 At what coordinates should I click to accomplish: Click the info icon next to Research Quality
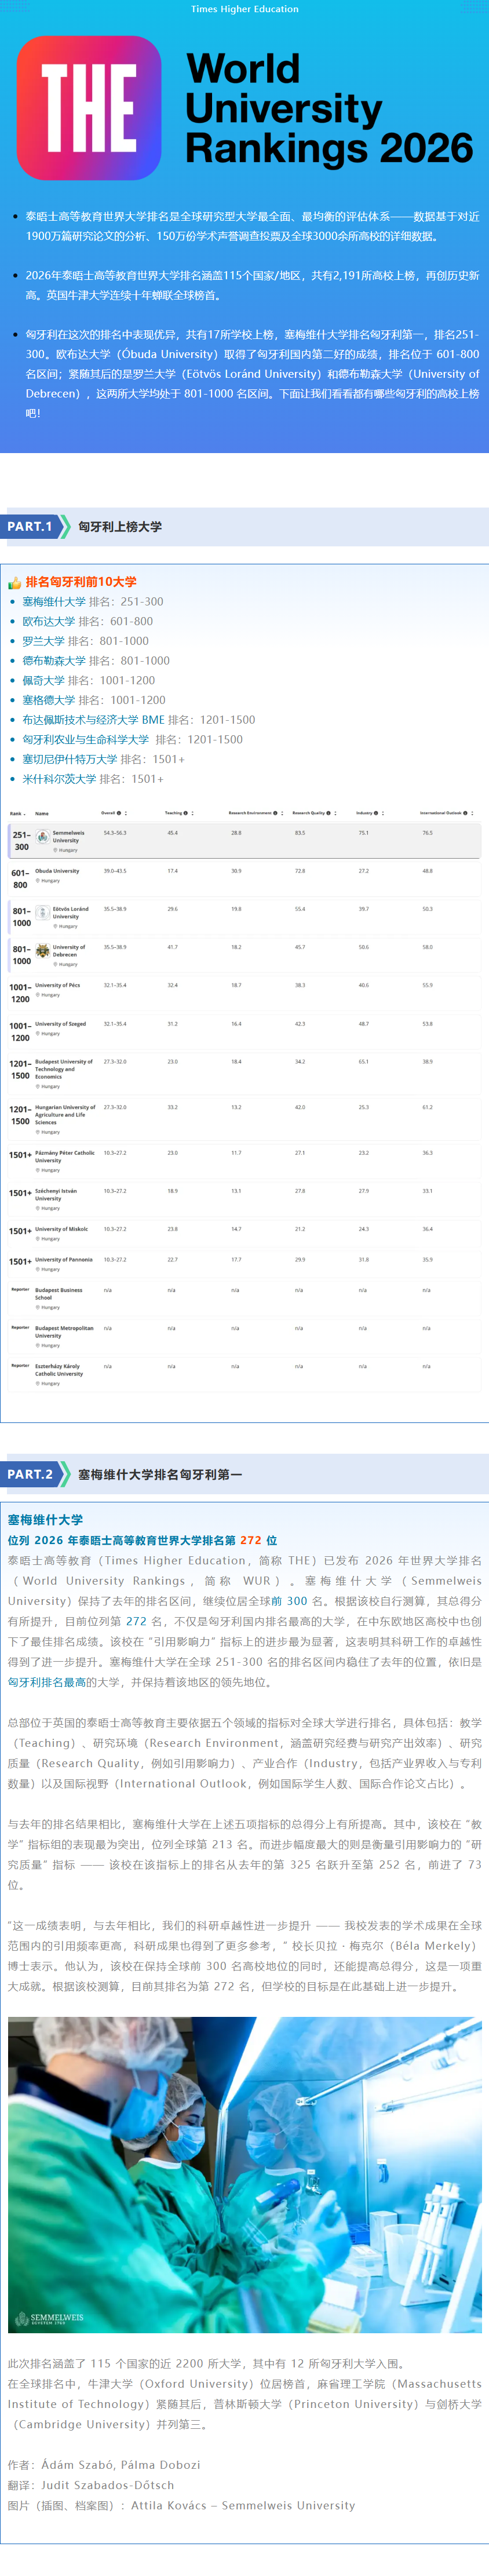coord(328,813)
